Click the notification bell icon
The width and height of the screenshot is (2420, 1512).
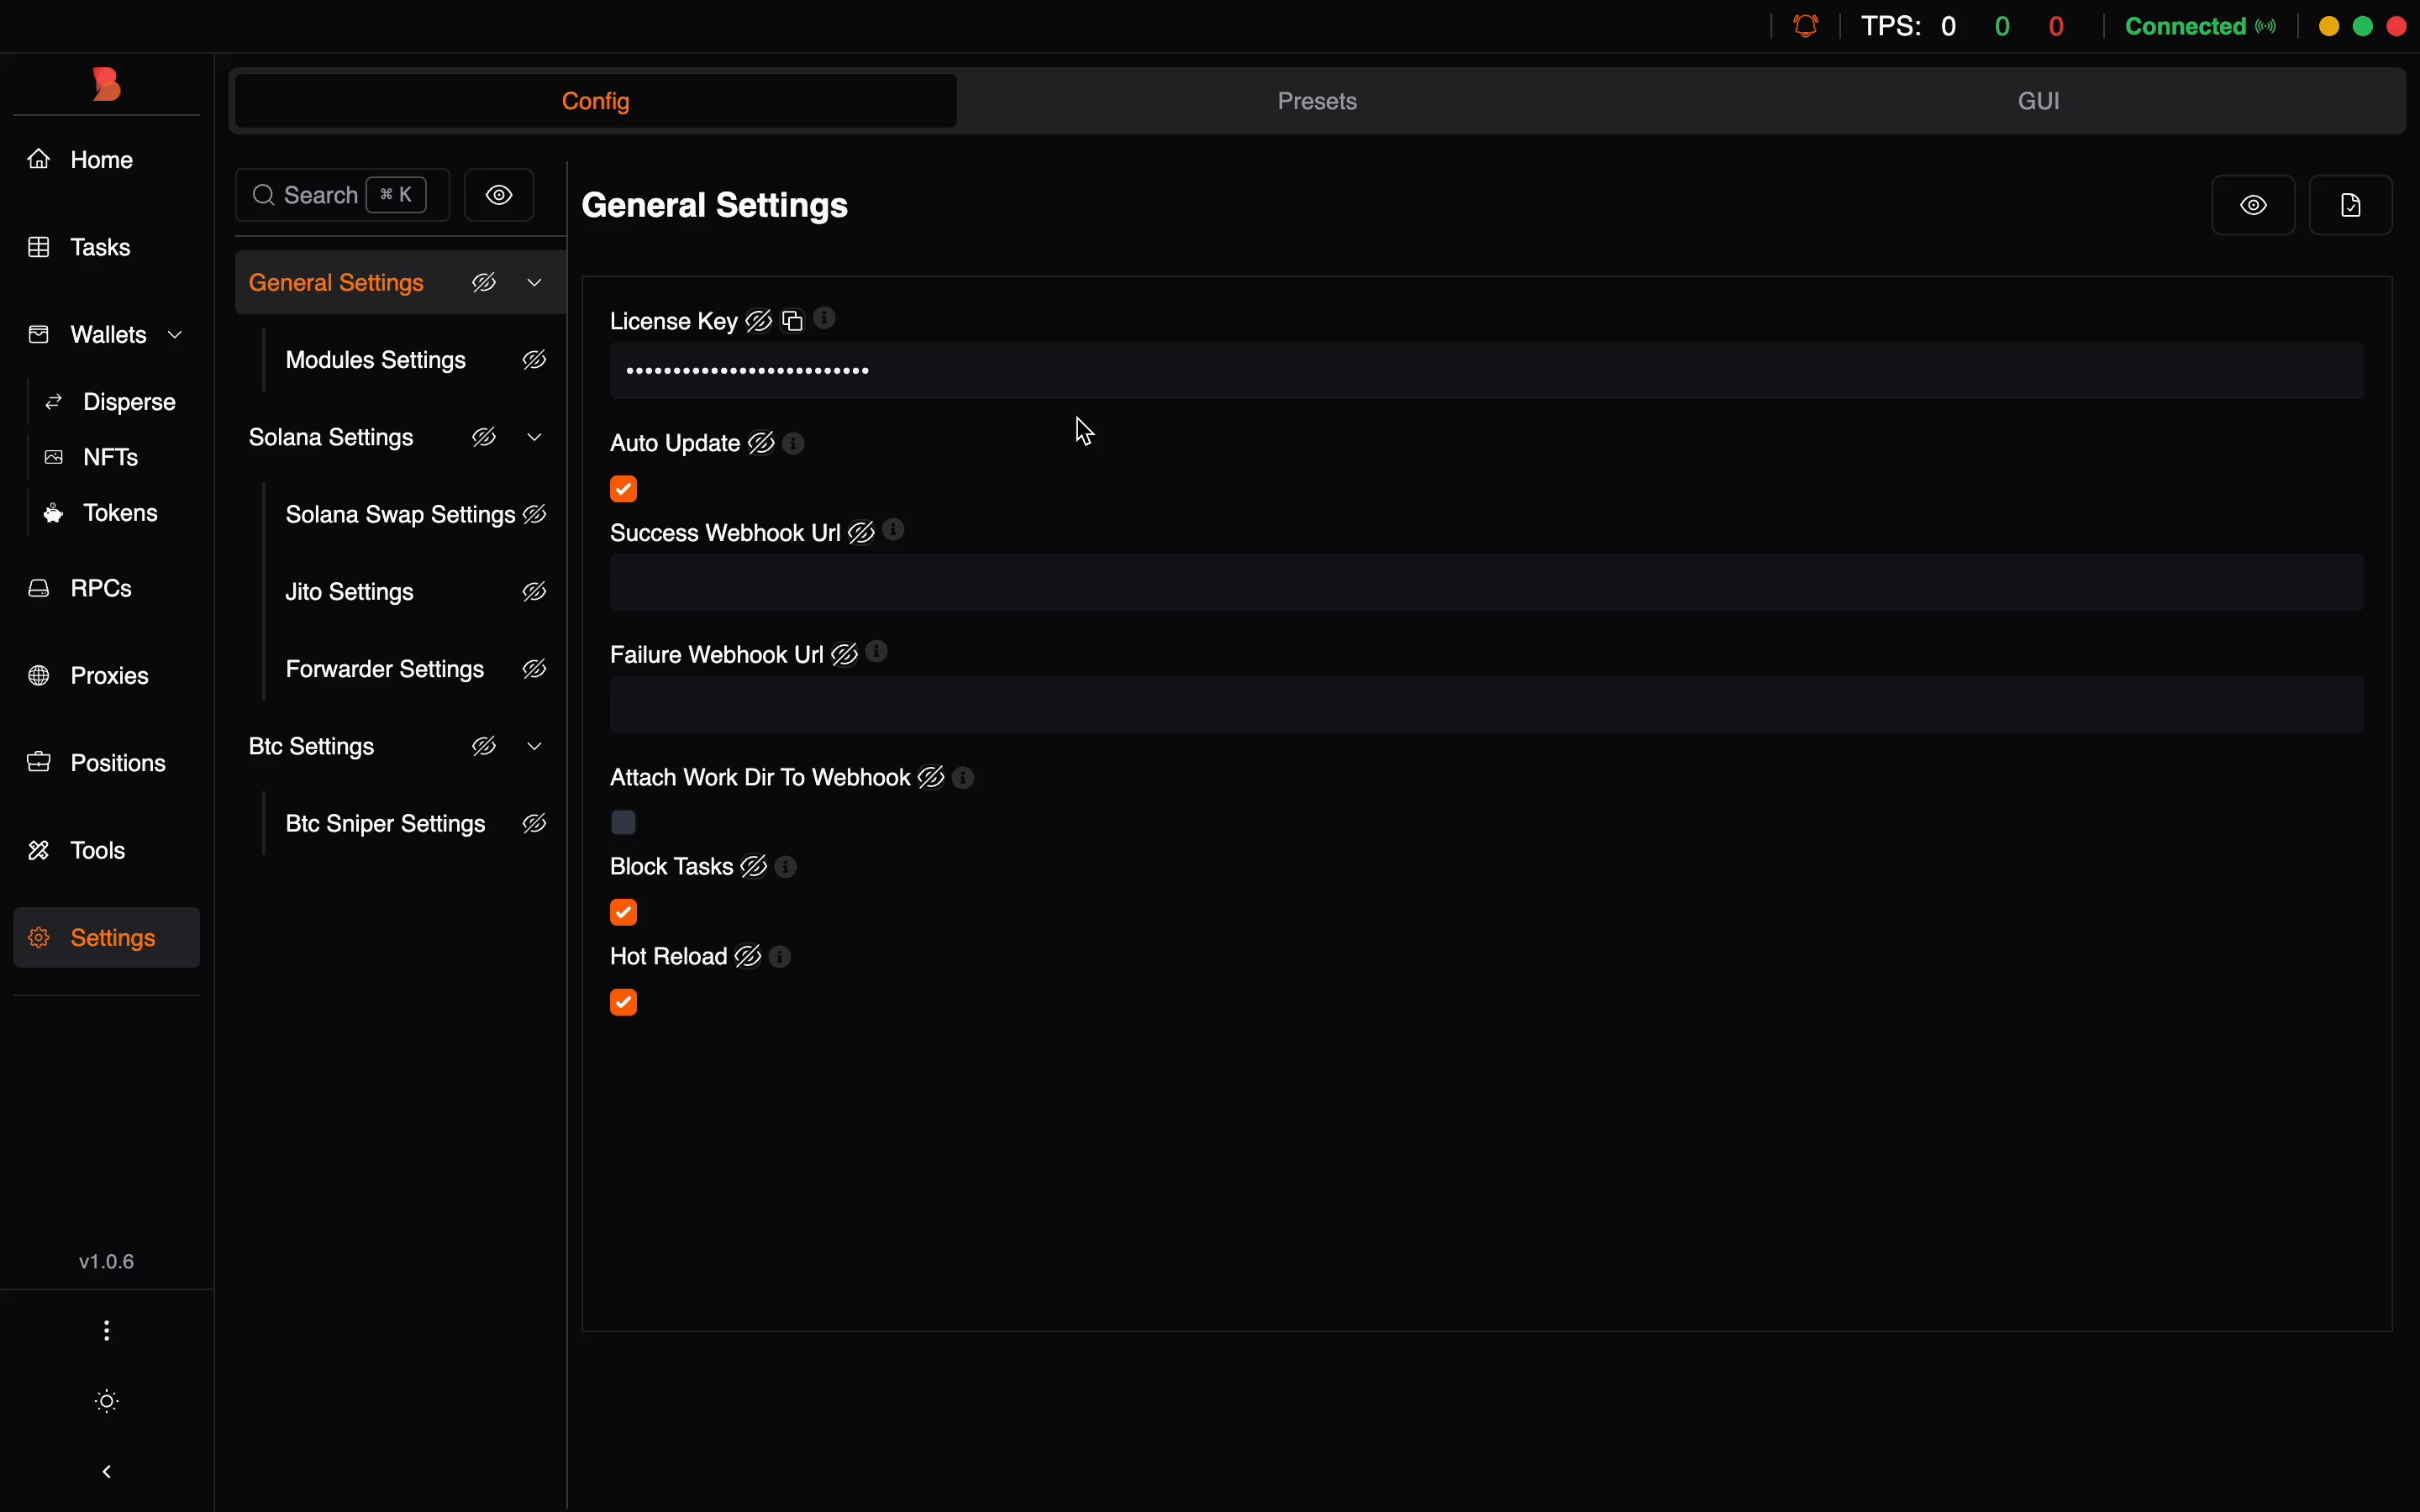pos(1806,26)
